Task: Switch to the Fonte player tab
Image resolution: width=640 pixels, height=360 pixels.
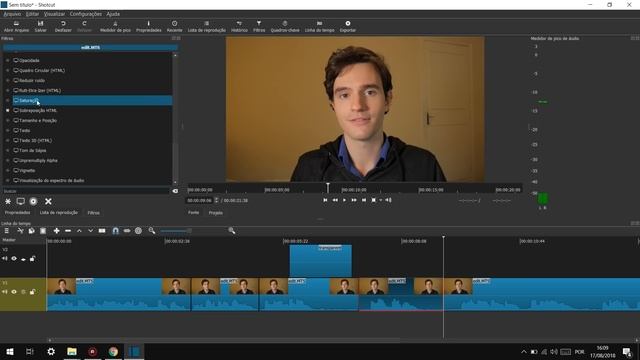Action: 193,213
